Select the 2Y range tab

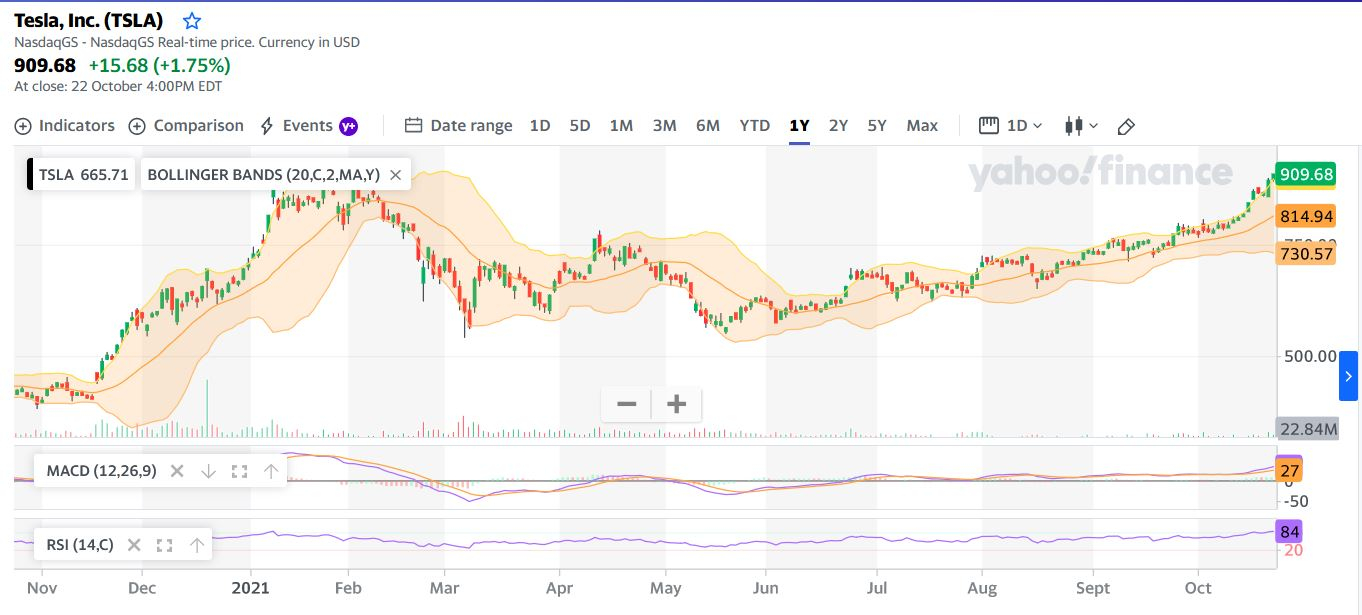838,126
